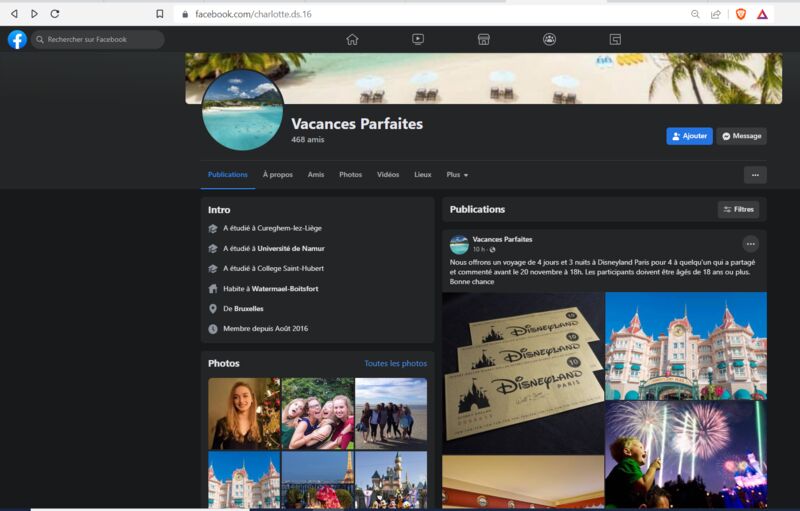Expand the Plus dropdown tab
Screen dimensions: 800x511
(x=457, y=174)
